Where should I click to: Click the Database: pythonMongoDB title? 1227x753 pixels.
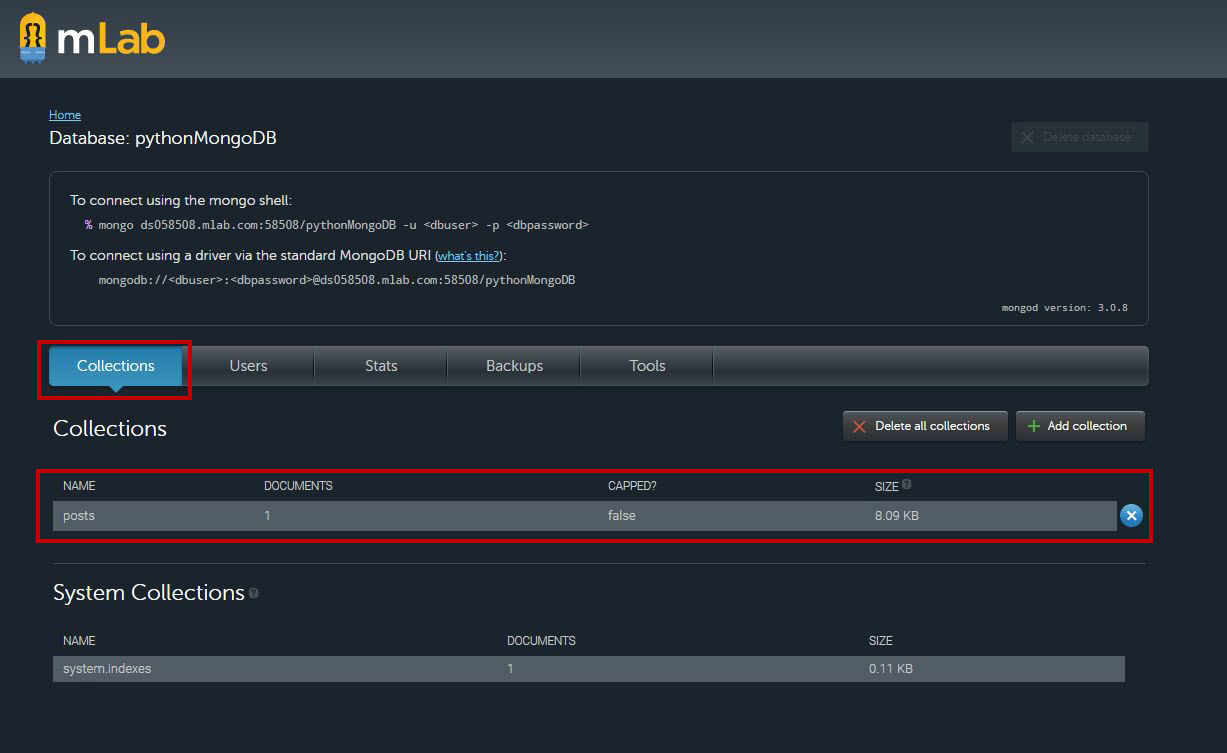pos(163,138)
